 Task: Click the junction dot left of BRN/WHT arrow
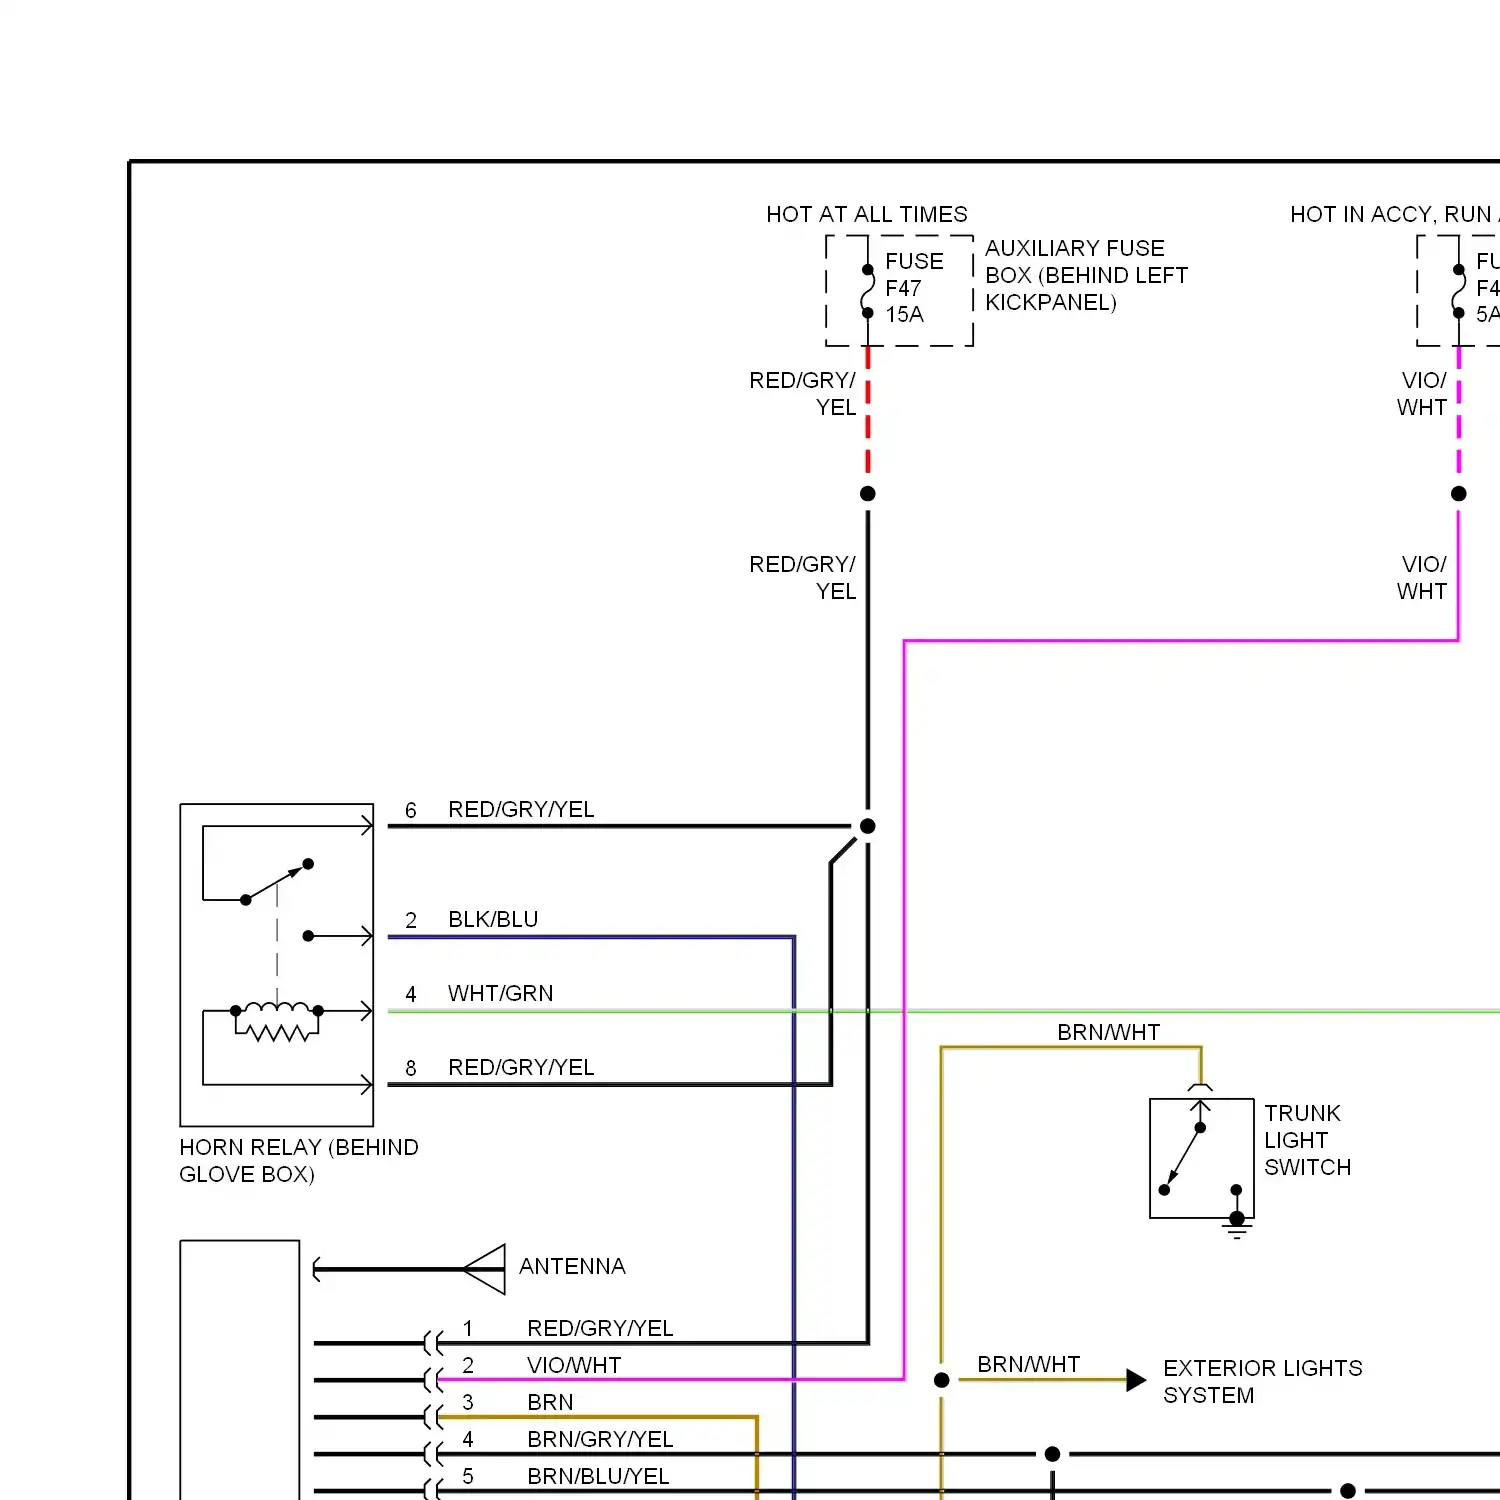click(x=941, y=1380)
